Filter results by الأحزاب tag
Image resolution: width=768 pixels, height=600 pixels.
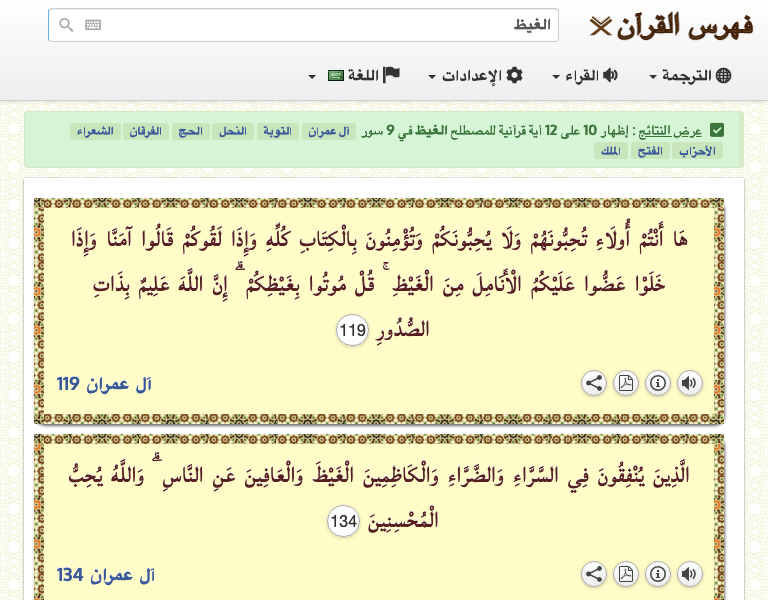pos(697,151)
